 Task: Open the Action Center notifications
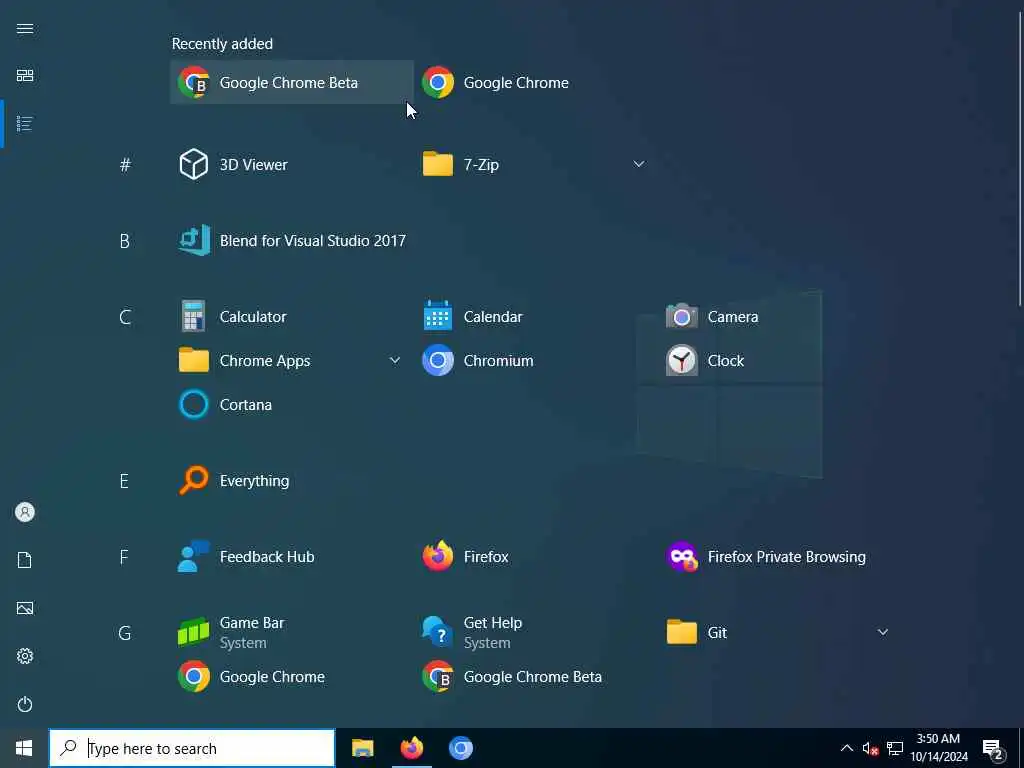pos(993,748)
